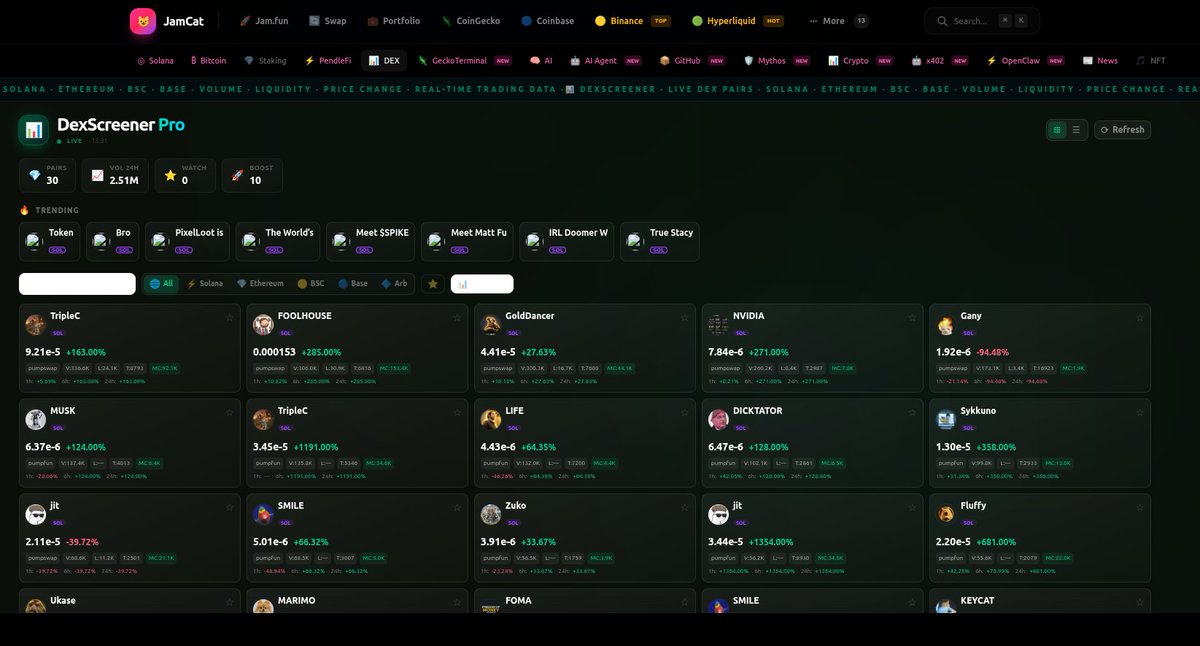The height and width of the screenshot is (646, 1200).
Task: Open the Mythos tab
Action: (x=777, y=61)
